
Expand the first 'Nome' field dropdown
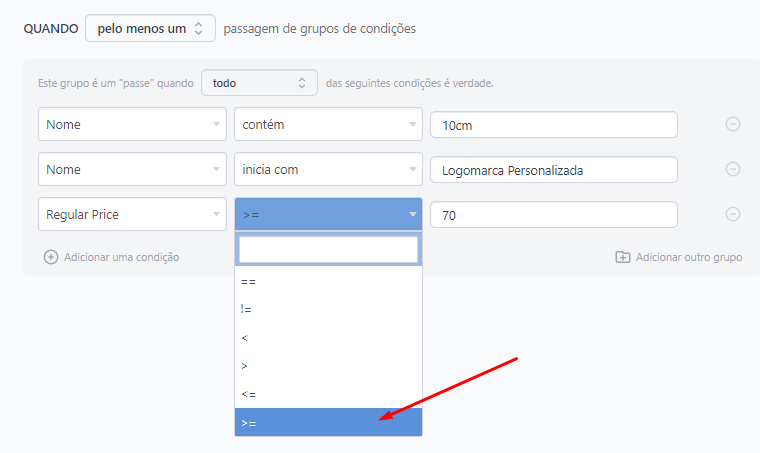pyautogui.click(x=132, y=125)
